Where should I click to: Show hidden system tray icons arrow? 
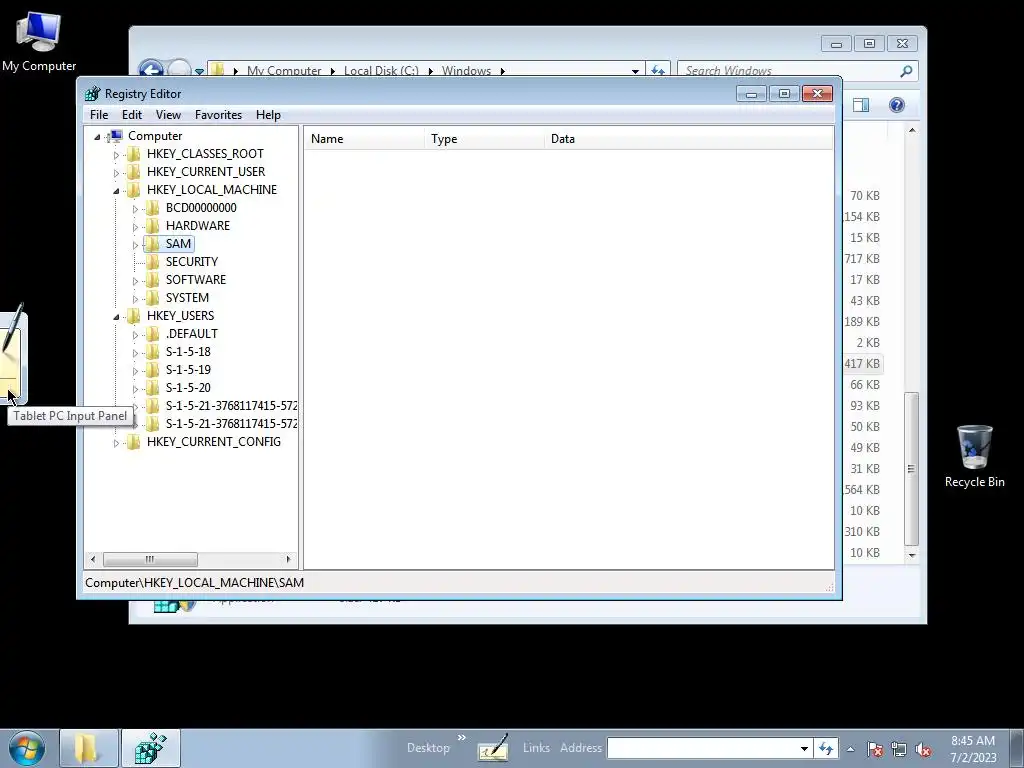850,749
